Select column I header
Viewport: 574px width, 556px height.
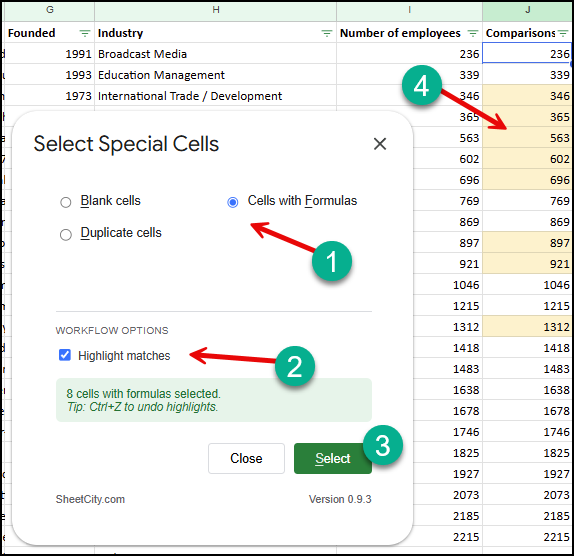coord(409,10)
